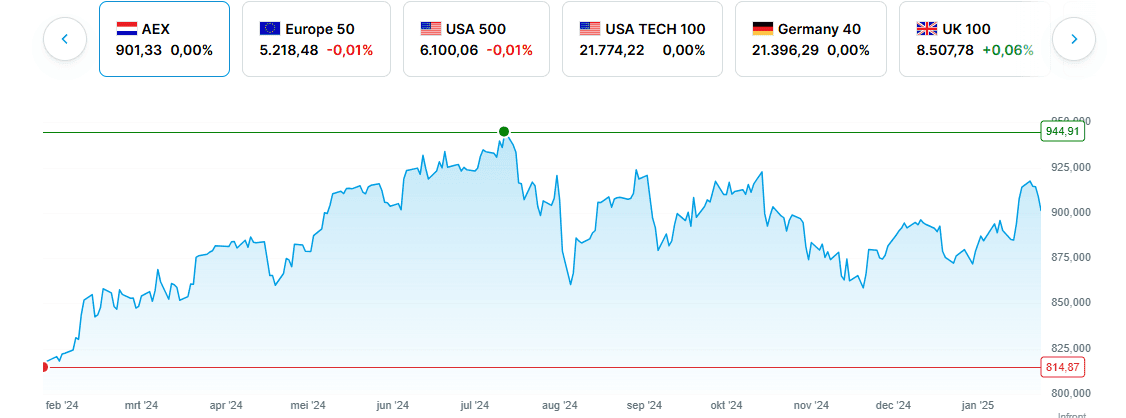This screenshot has height=418, width=1126.
Task: Switch to the Europe 50 index
Action: [x=316, y=39]
